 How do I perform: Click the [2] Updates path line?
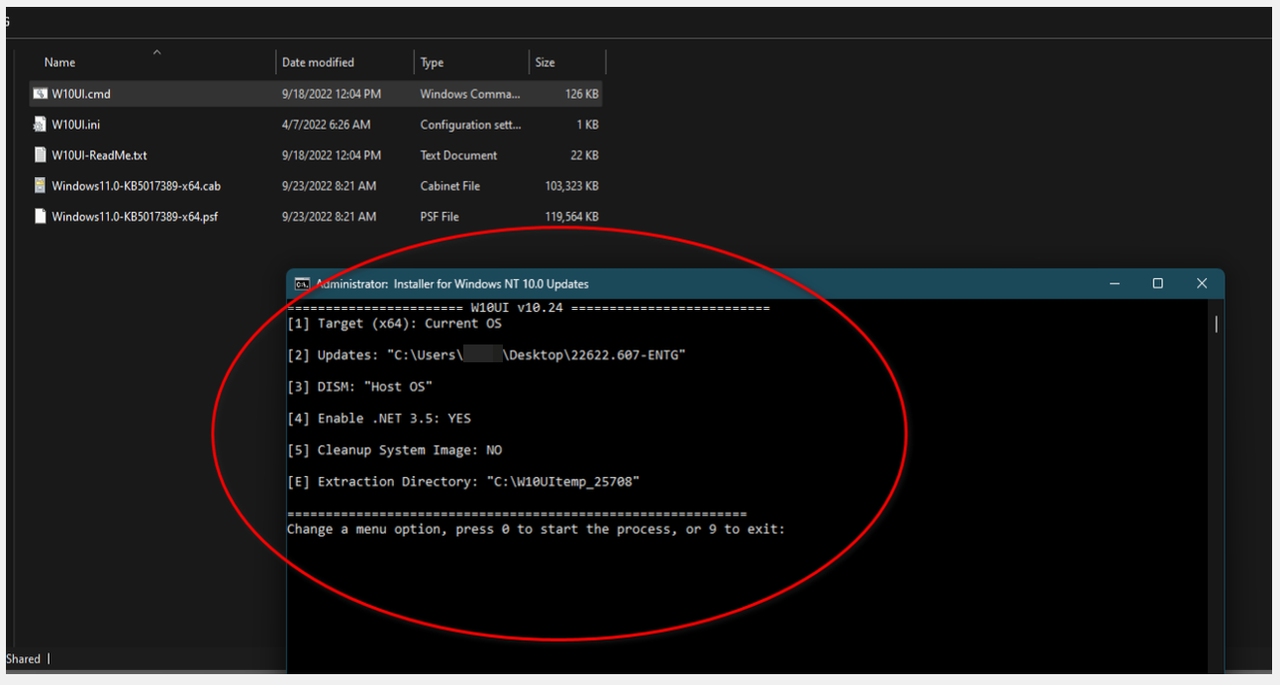coord(486,355)
